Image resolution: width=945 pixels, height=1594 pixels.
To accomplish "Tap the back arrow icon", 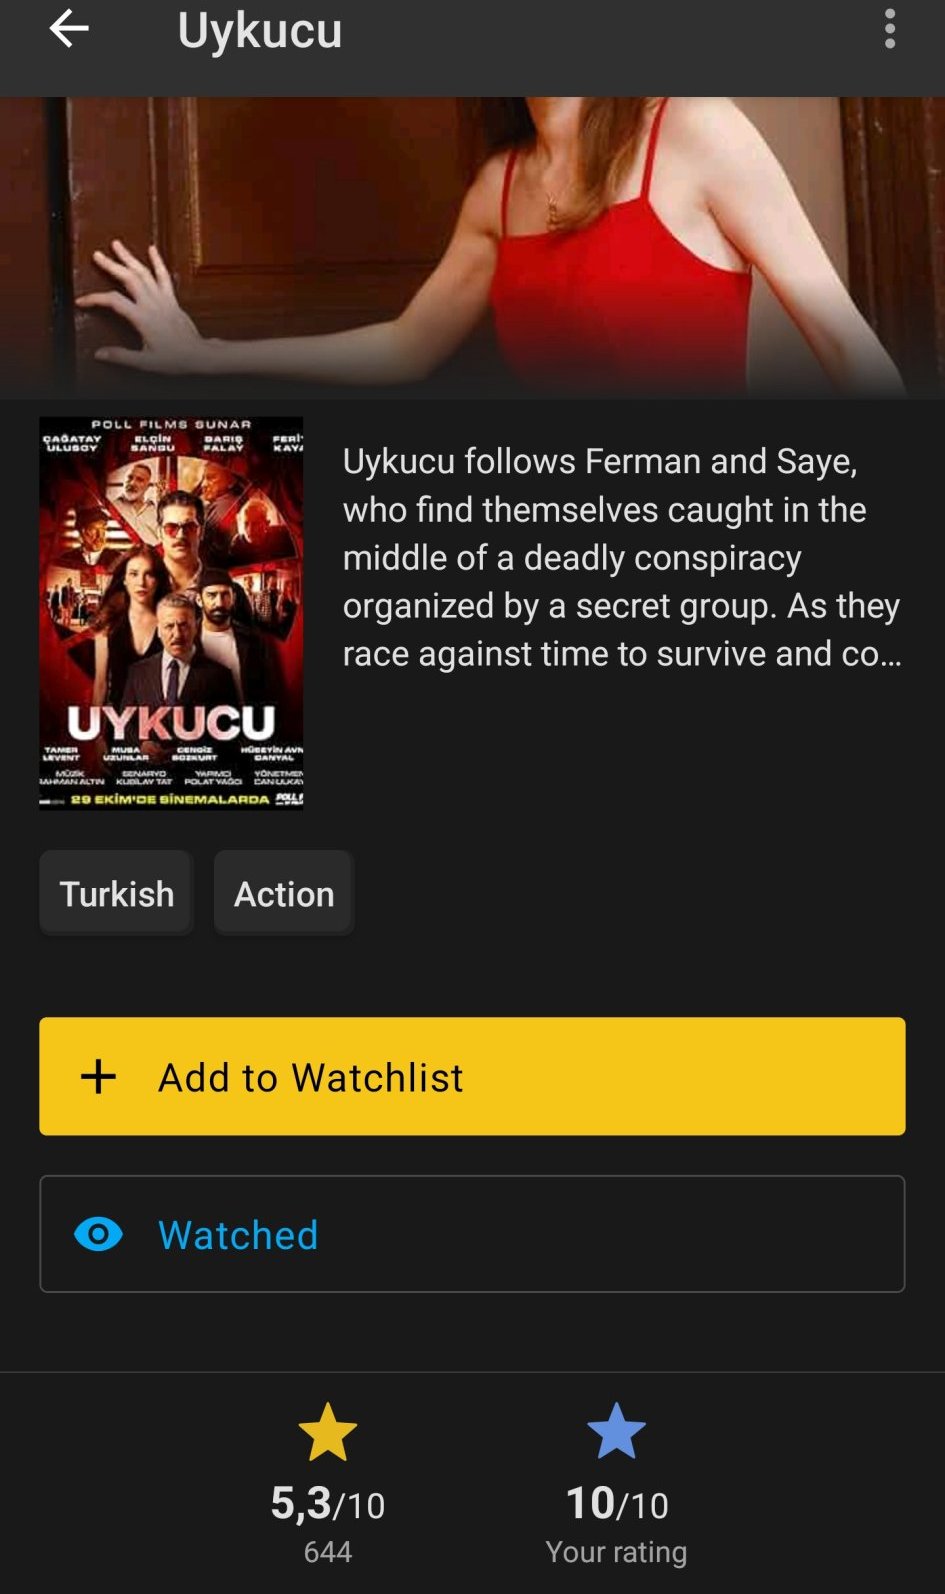I will point(69,28).
